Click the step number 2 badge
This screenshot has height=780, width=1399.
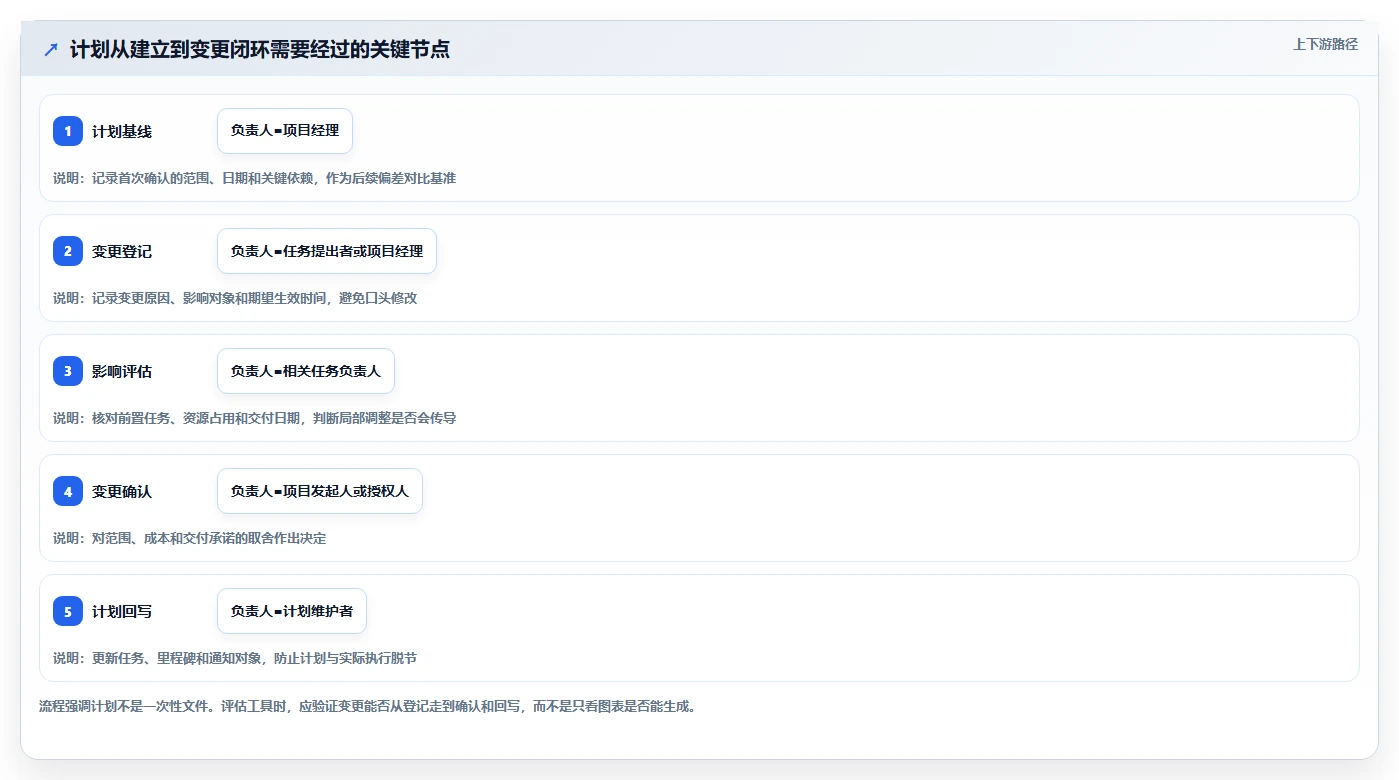[x=68, y=251]
